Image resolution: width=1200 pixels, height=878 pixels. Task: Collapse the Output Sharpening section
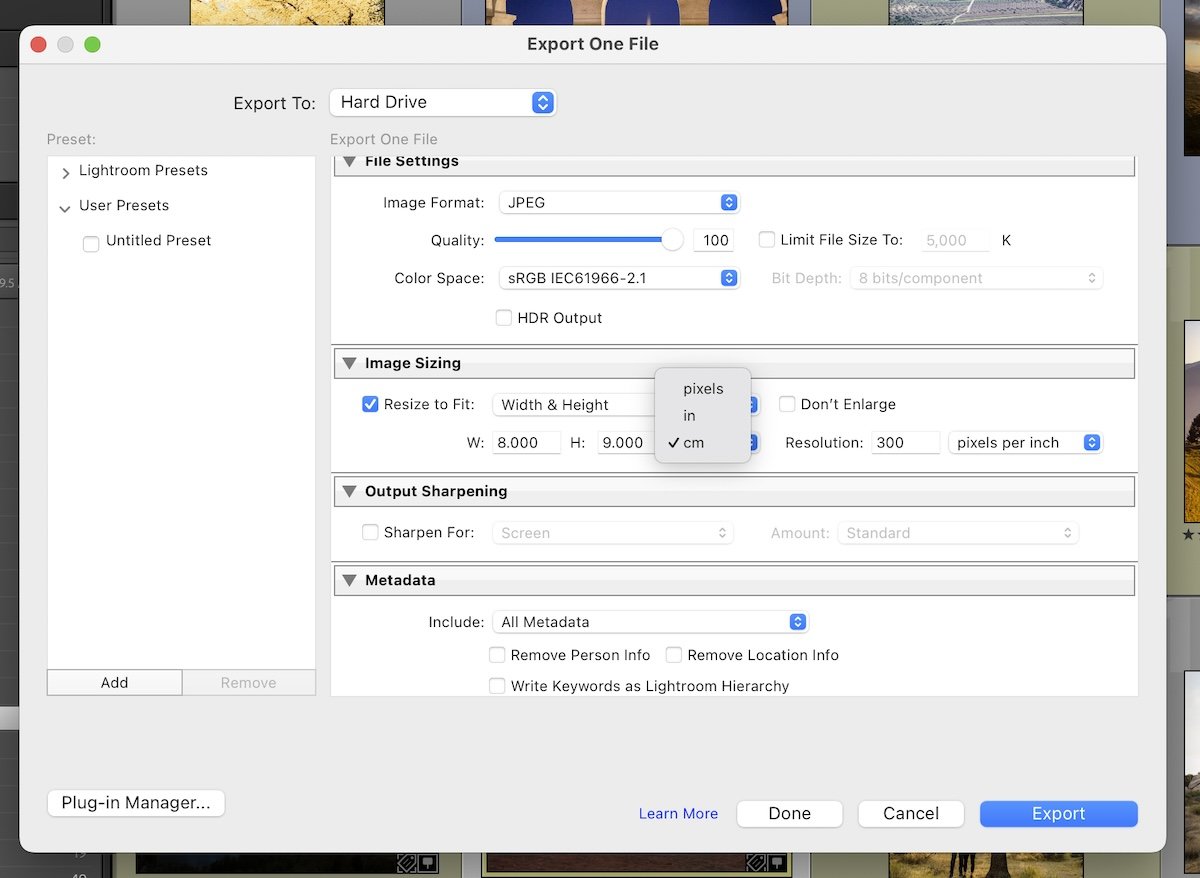click(x=349, y=491)
